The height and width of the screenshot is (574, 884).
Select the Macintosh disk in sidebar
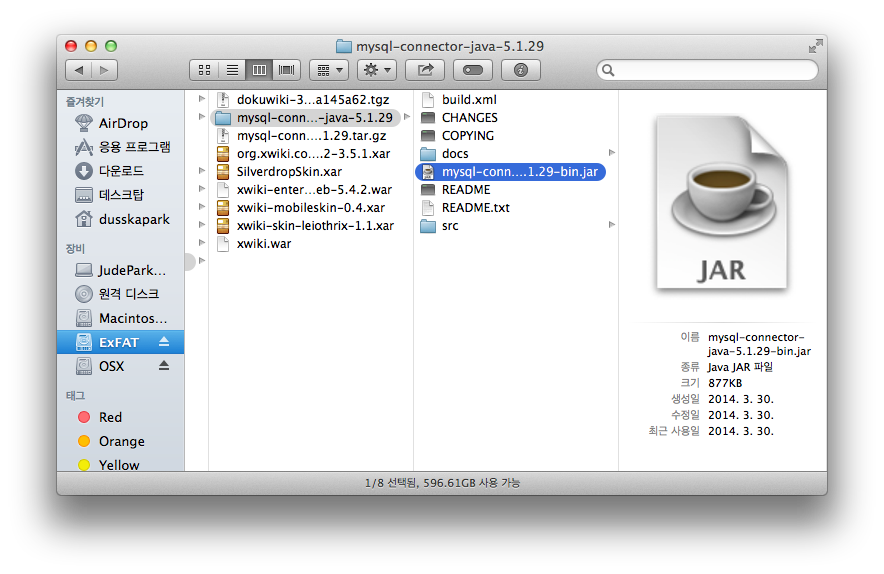point(121,319)
